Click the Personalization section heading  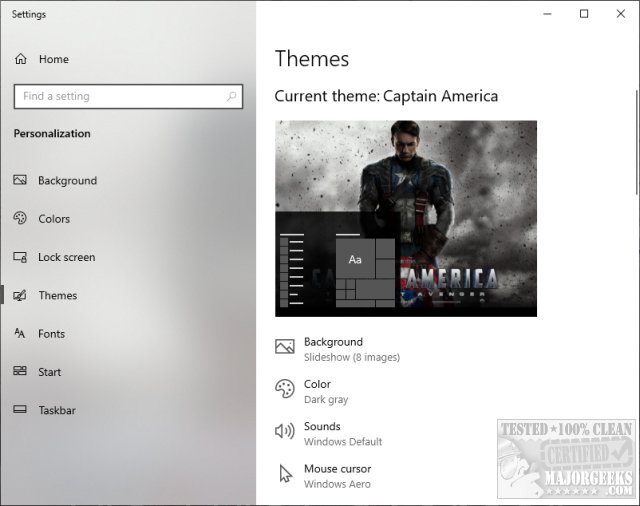52,133
